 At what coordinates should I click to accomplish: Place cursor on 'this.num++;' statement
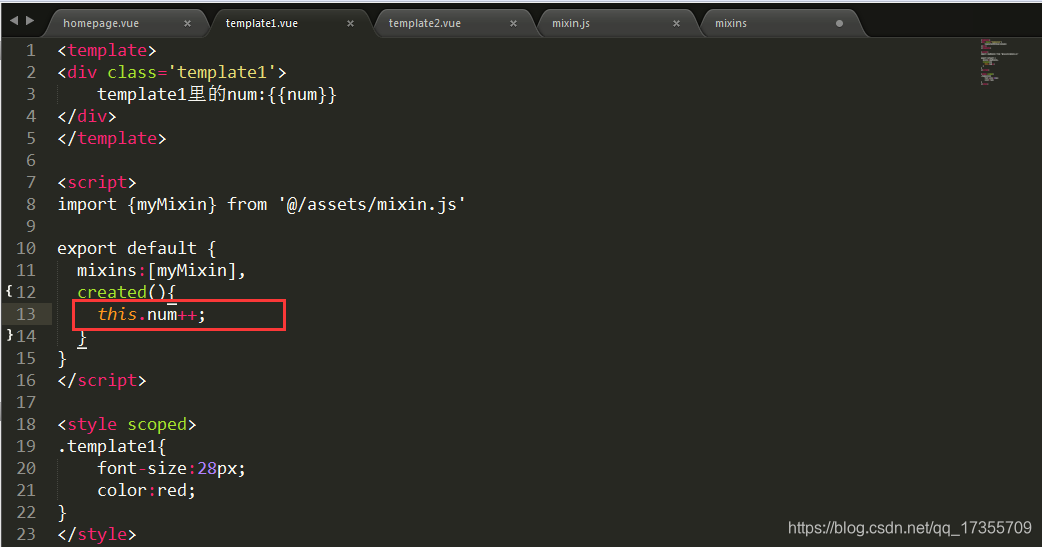pos(152,314)
